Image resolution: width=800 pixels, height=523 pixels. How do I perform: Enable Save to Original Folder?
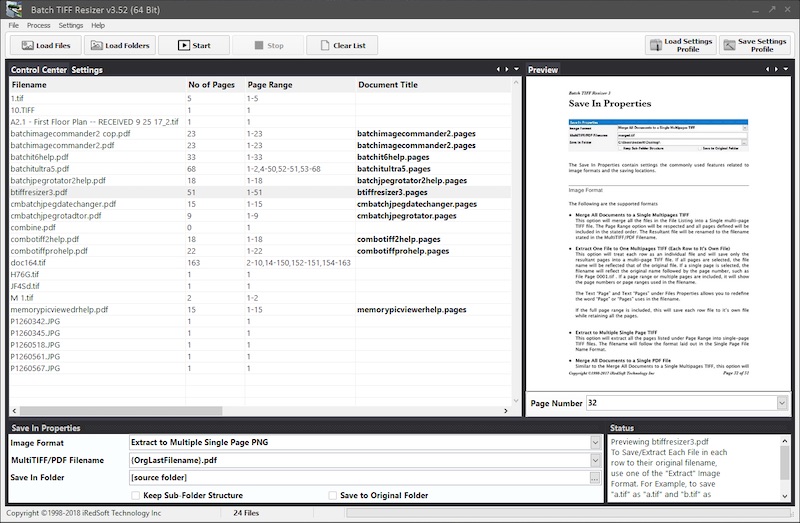click(x=332, y=495)
